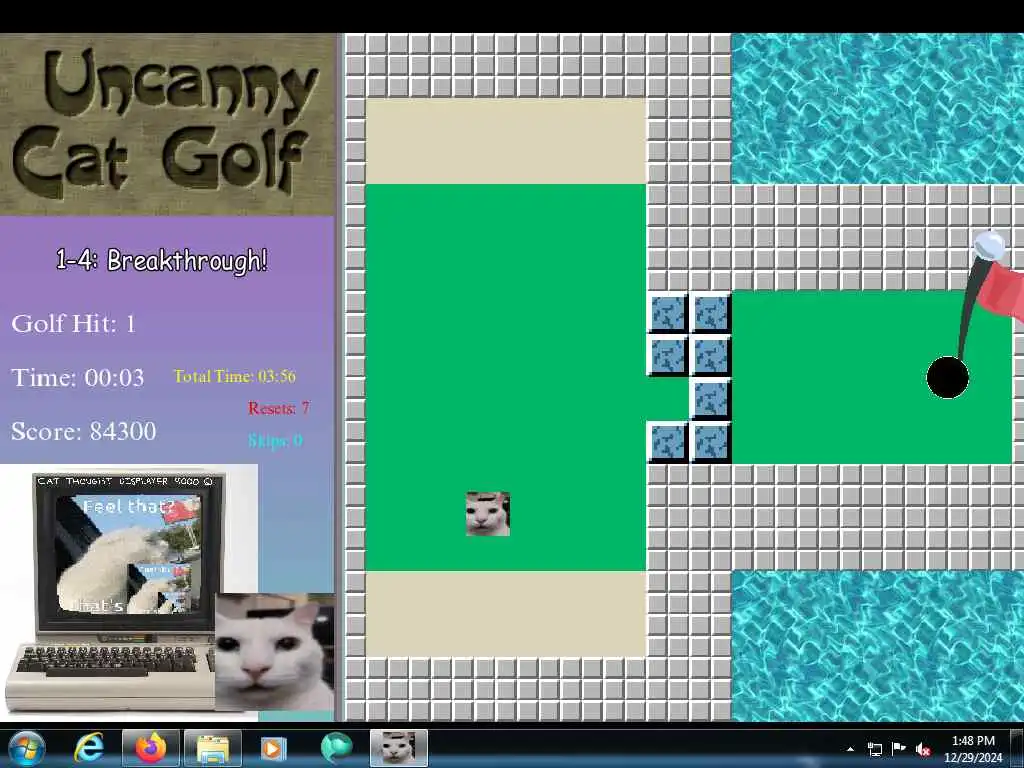The width and height of the screenshot is (1024, 768).
Task: Open the clock showing 1:48 PM
Action: pyautogui.click(x=973, y=748)
